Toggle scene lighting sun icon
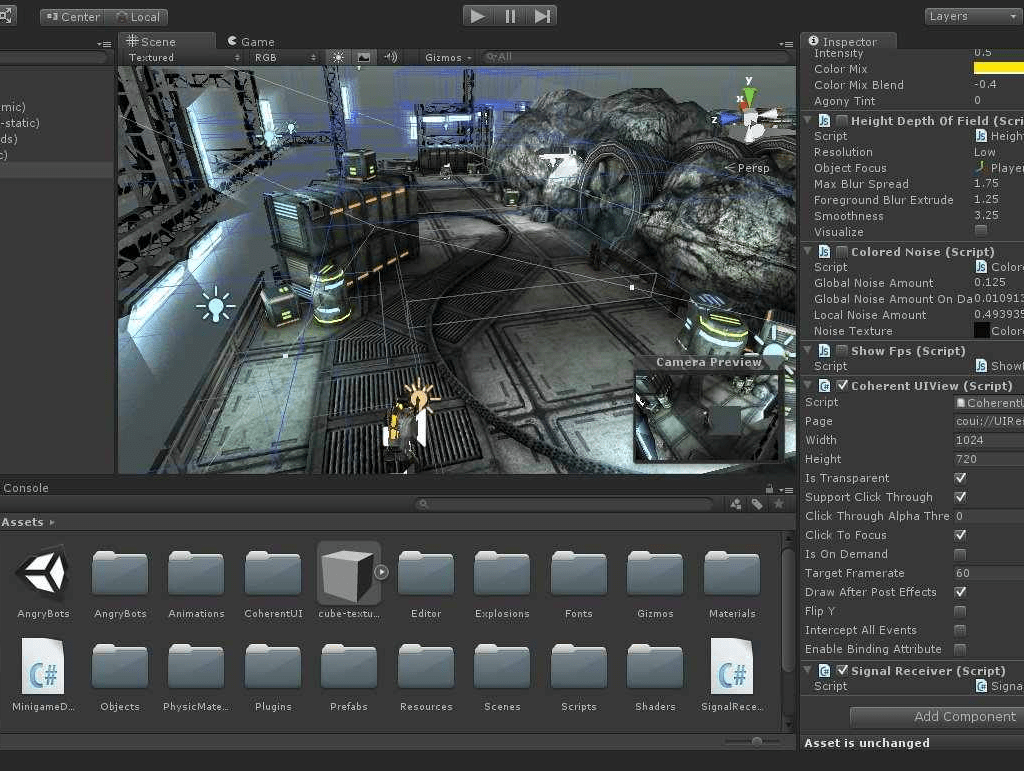The width and height of the screenshot is (1024, 771). [338, 58]
